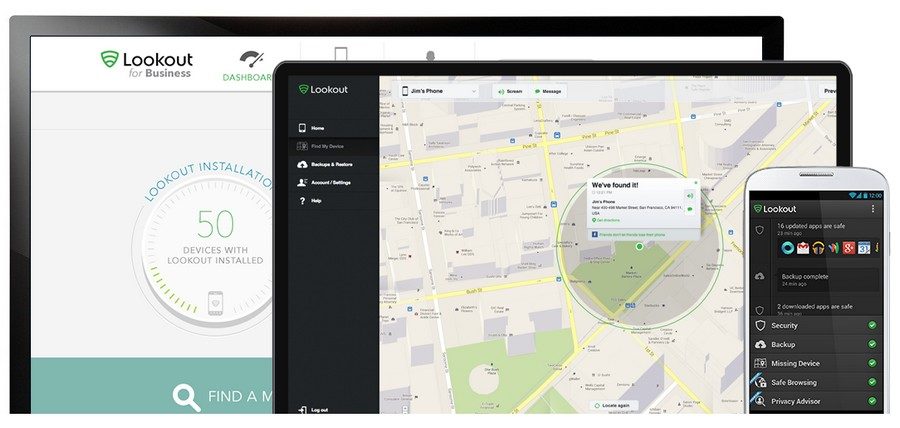Click the Google+ app icon on the phone
The width and height of the screenshot is (900, 428).
pos(847,247)
